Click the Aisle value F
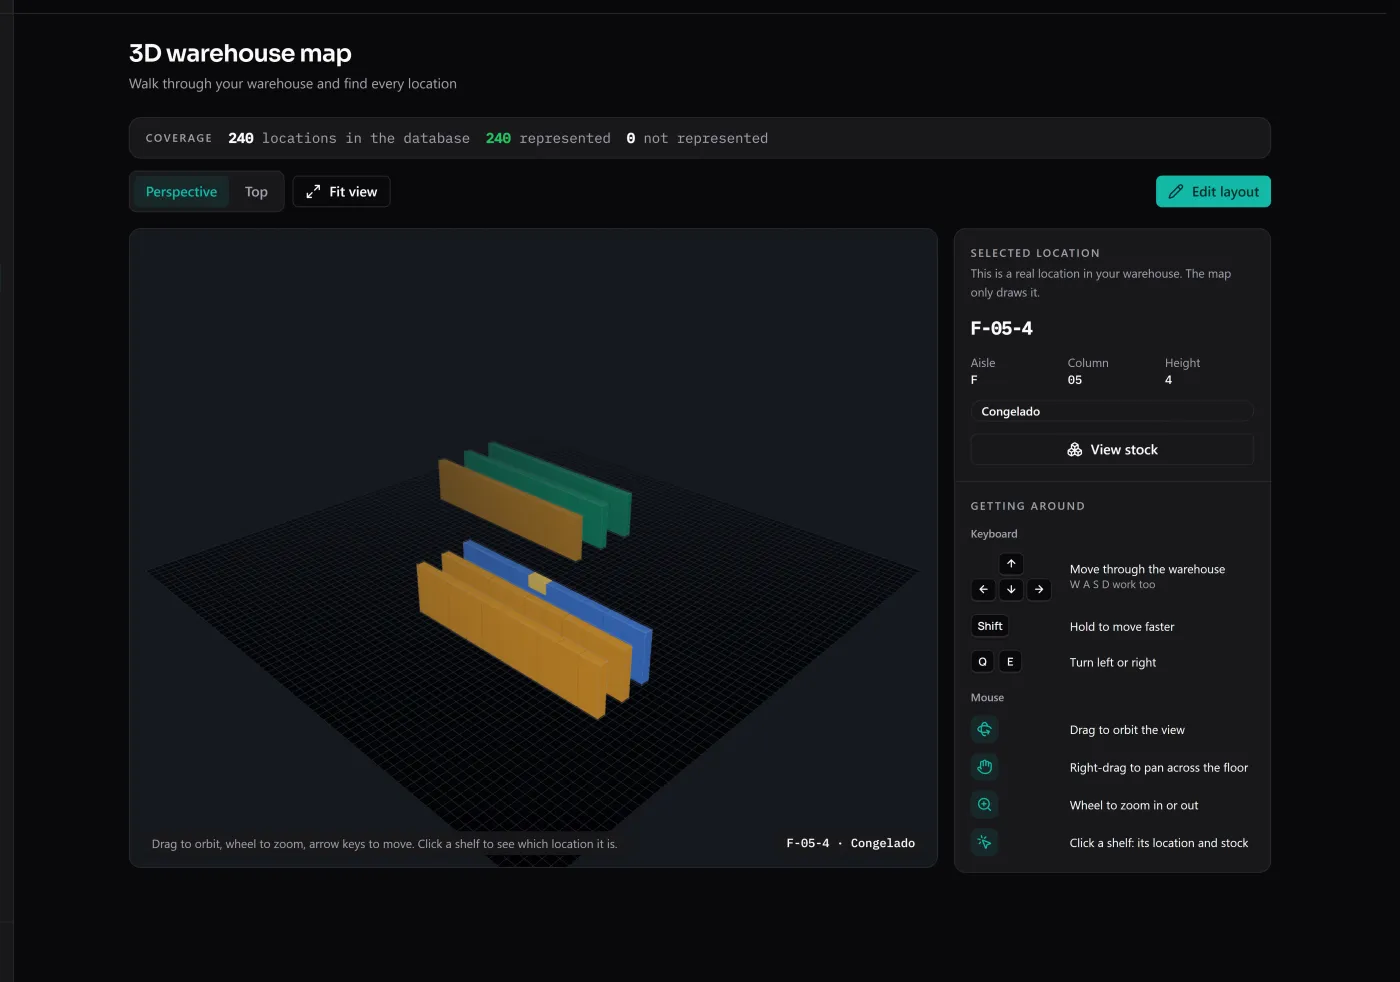The height and width of the screenshot is (982, 1400). (974, 380)
